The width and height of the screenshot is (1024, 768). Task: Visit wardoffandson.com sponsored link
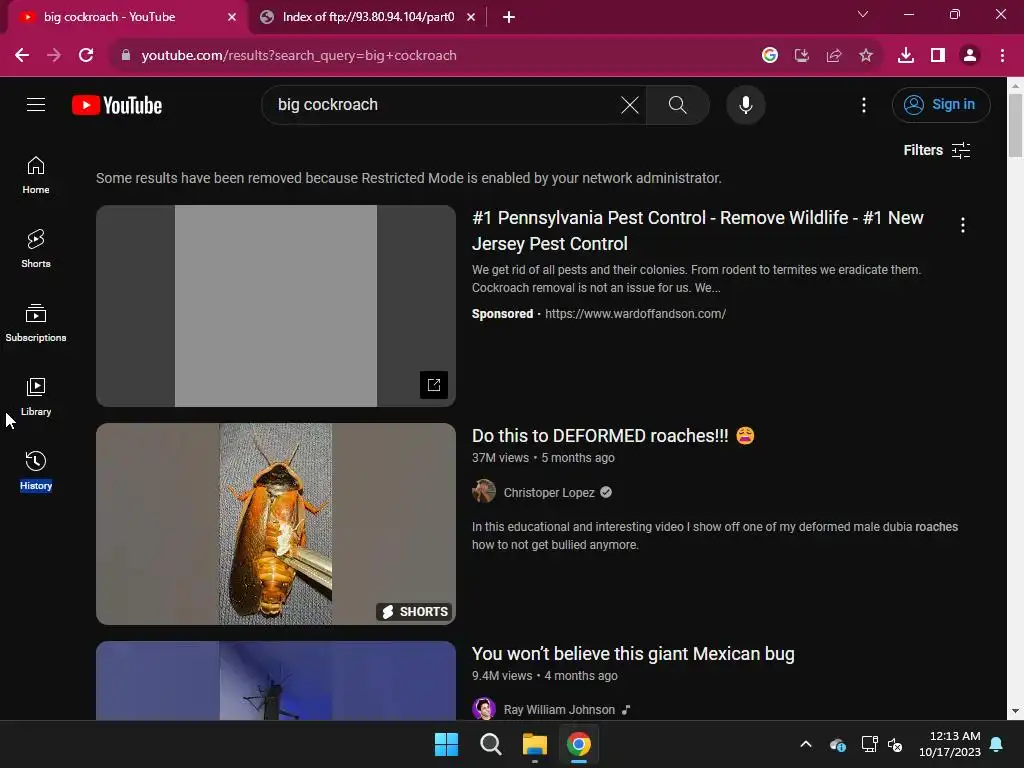635,313
